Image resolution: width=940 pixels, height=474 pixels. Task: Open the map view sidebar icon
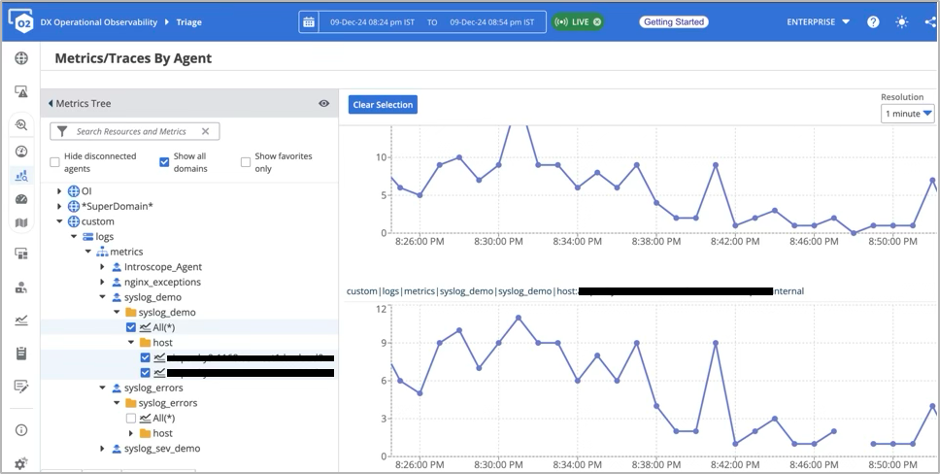(21, 222)
